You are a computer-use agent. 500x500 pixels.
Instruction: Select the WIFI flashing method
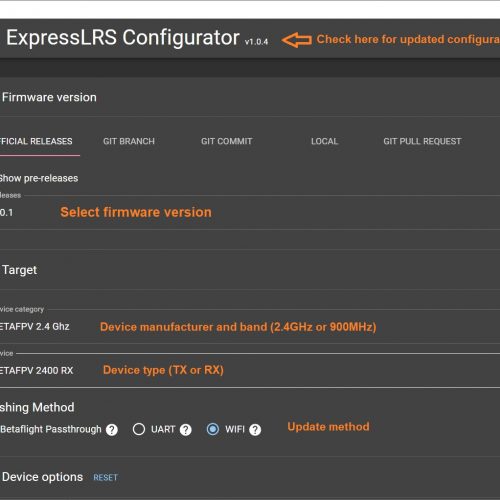tap(213, 429)
